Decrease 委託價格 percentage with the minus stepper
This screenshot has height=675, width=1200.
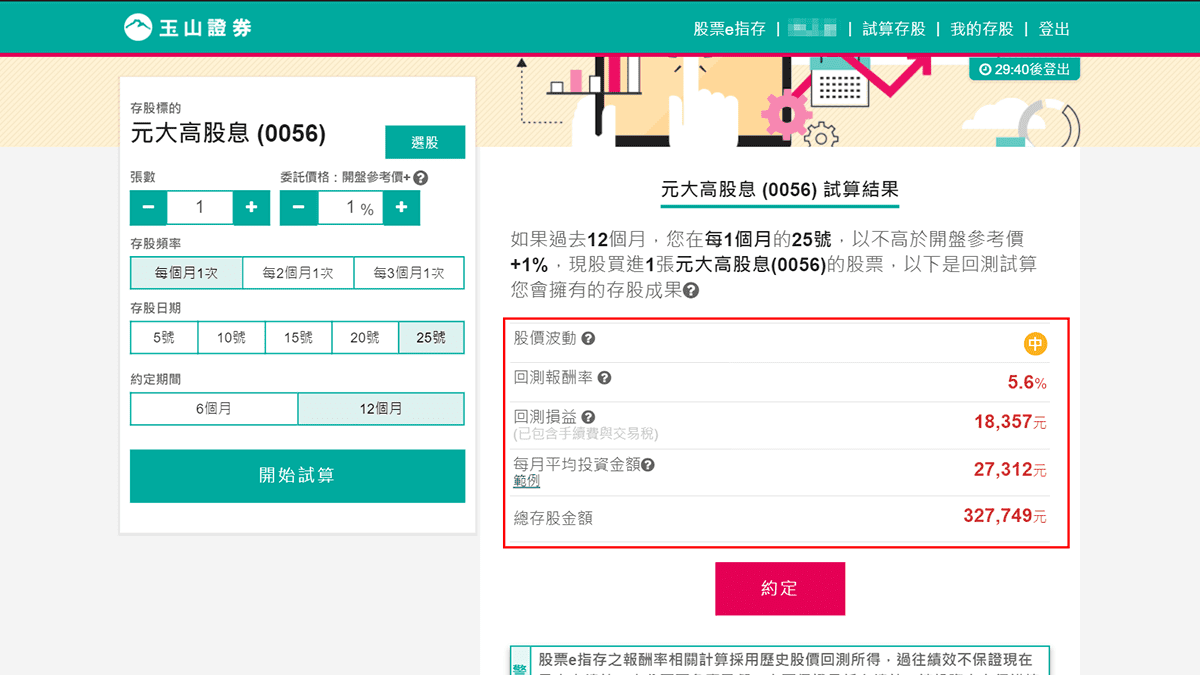click(x=298, y=207)
